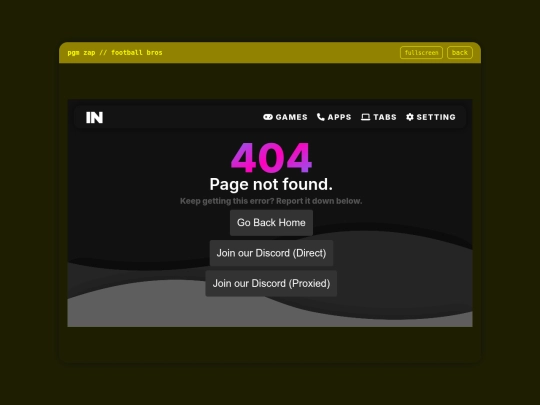Image resolution: width=540 pixels, height=405 pixels.
Task: Click the 404 heading
Action: click(271, 157)
